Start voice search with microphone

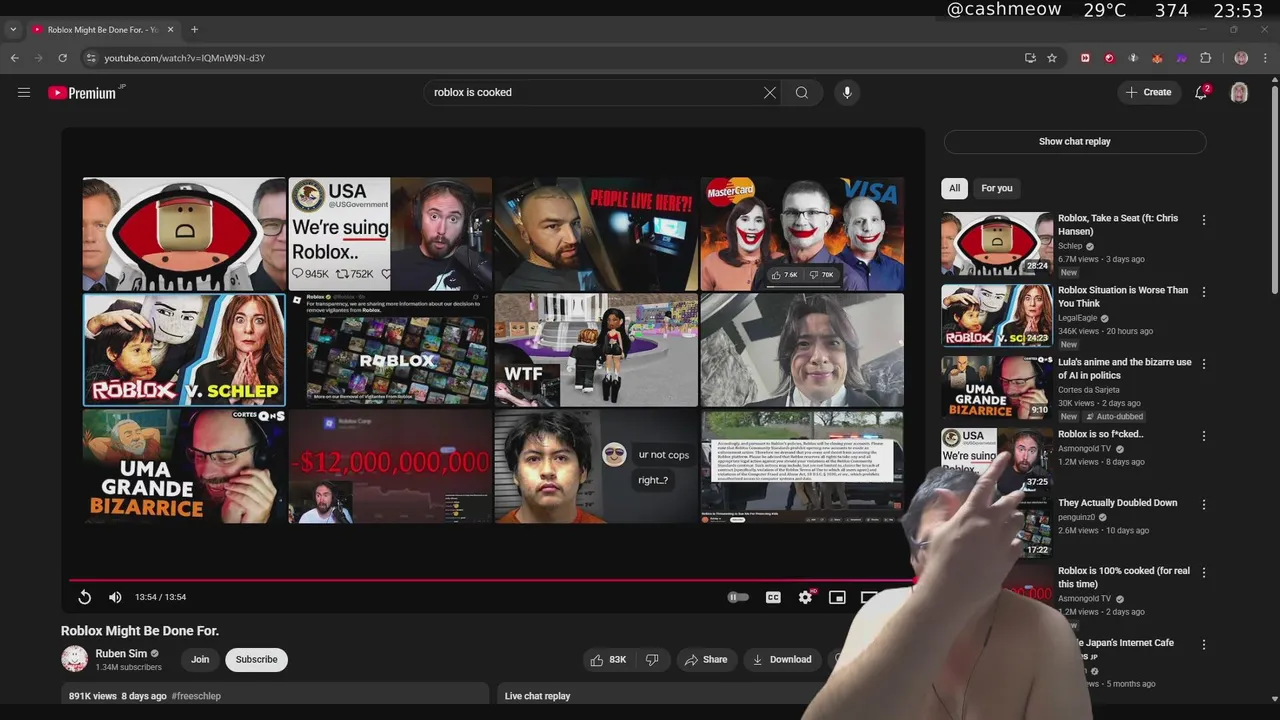pyautogui.click(x=847, y=92)
